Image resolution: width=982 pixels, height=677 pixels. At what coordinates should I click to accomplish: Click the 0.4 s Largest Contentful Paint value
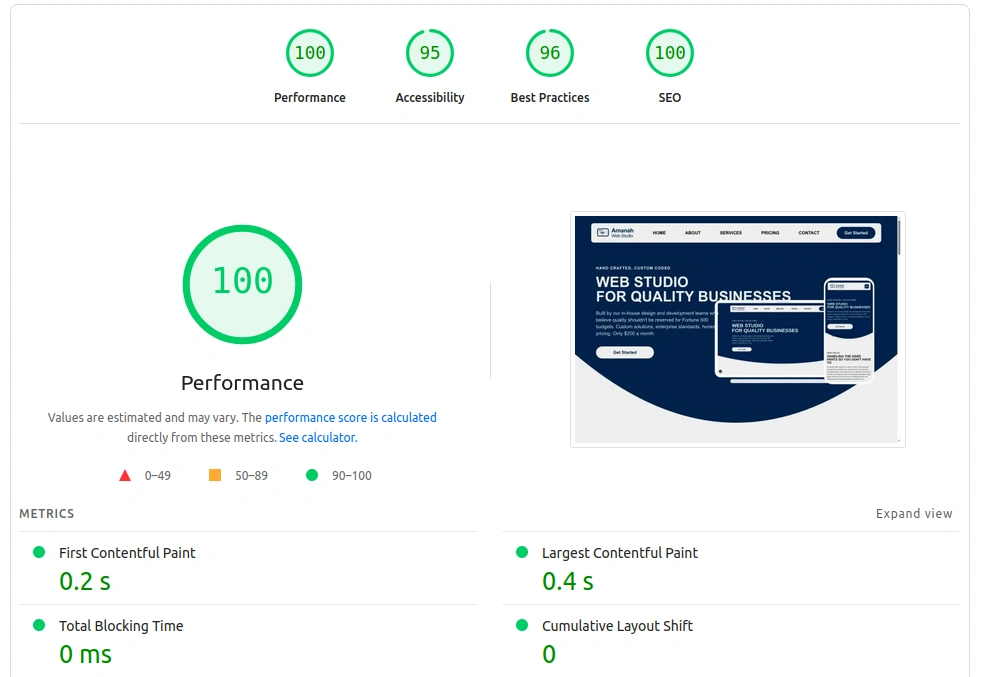pyautogui.click(x=568, y=582)
